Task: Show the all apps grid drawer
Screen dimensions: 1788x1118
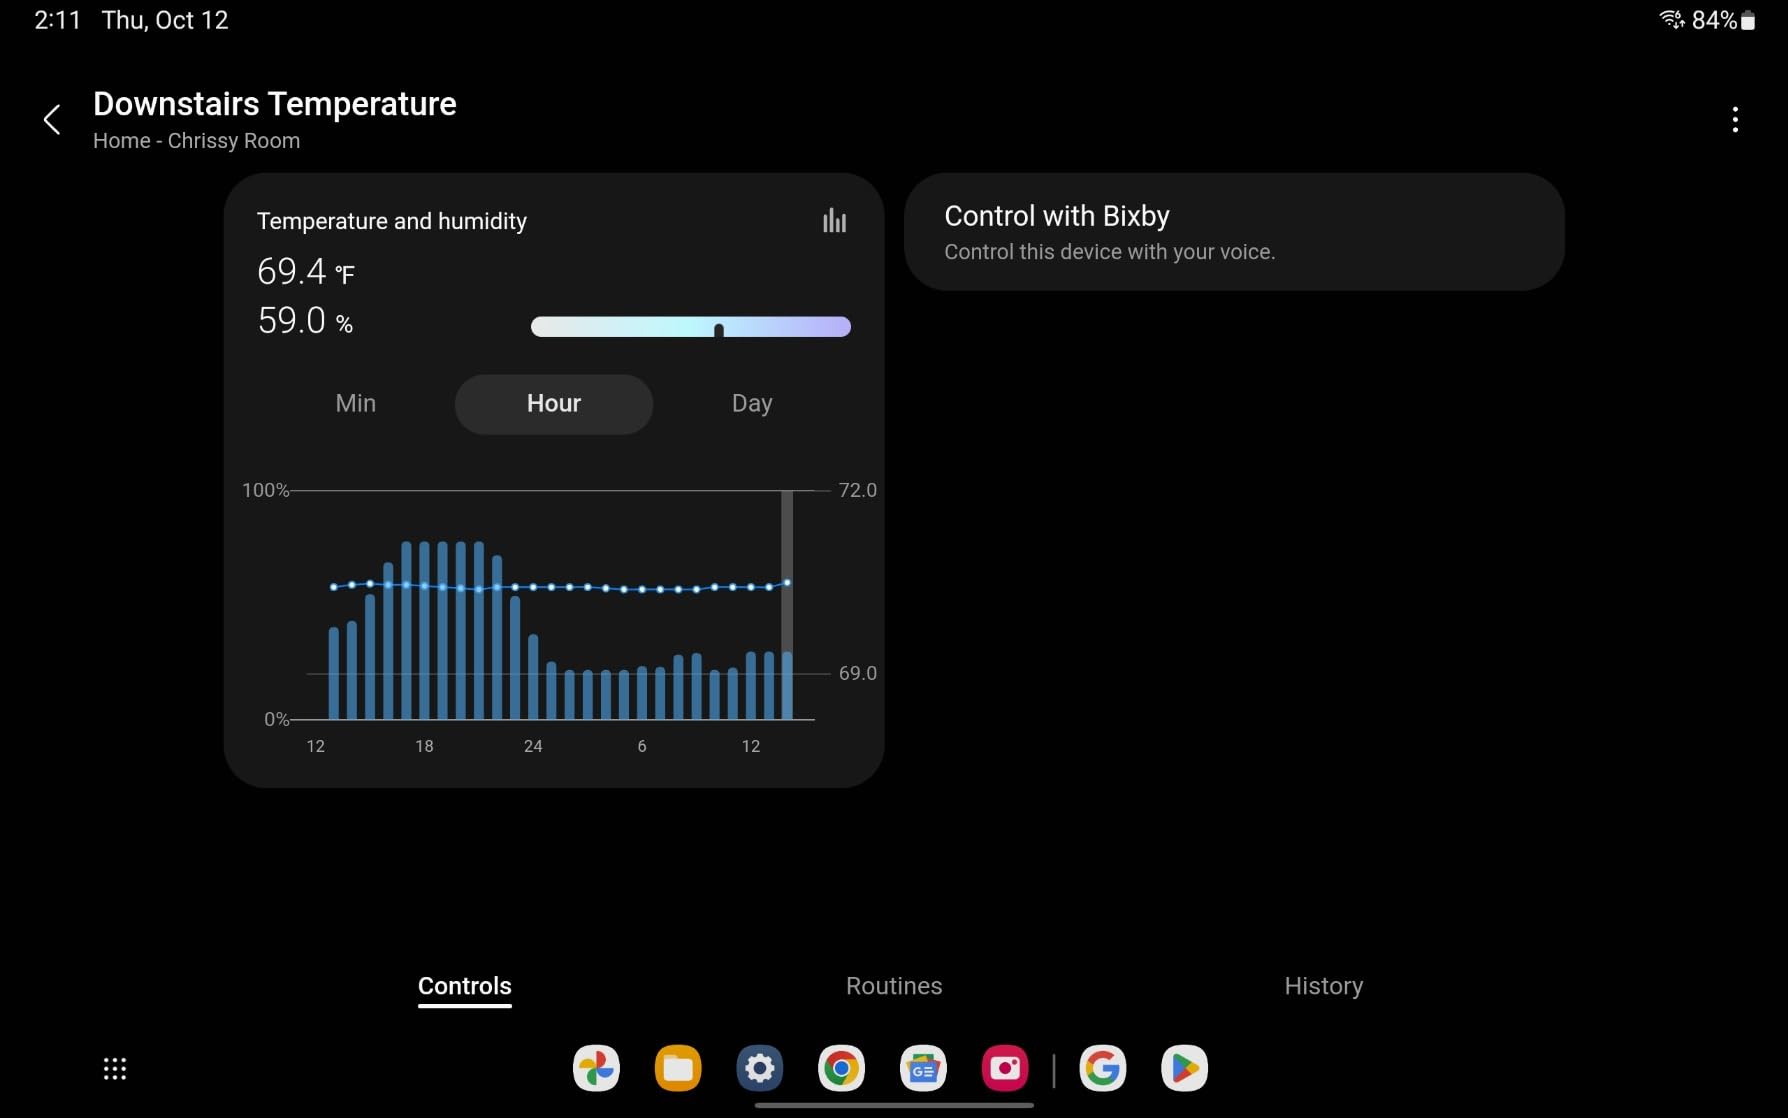Action: (115, 1069)
